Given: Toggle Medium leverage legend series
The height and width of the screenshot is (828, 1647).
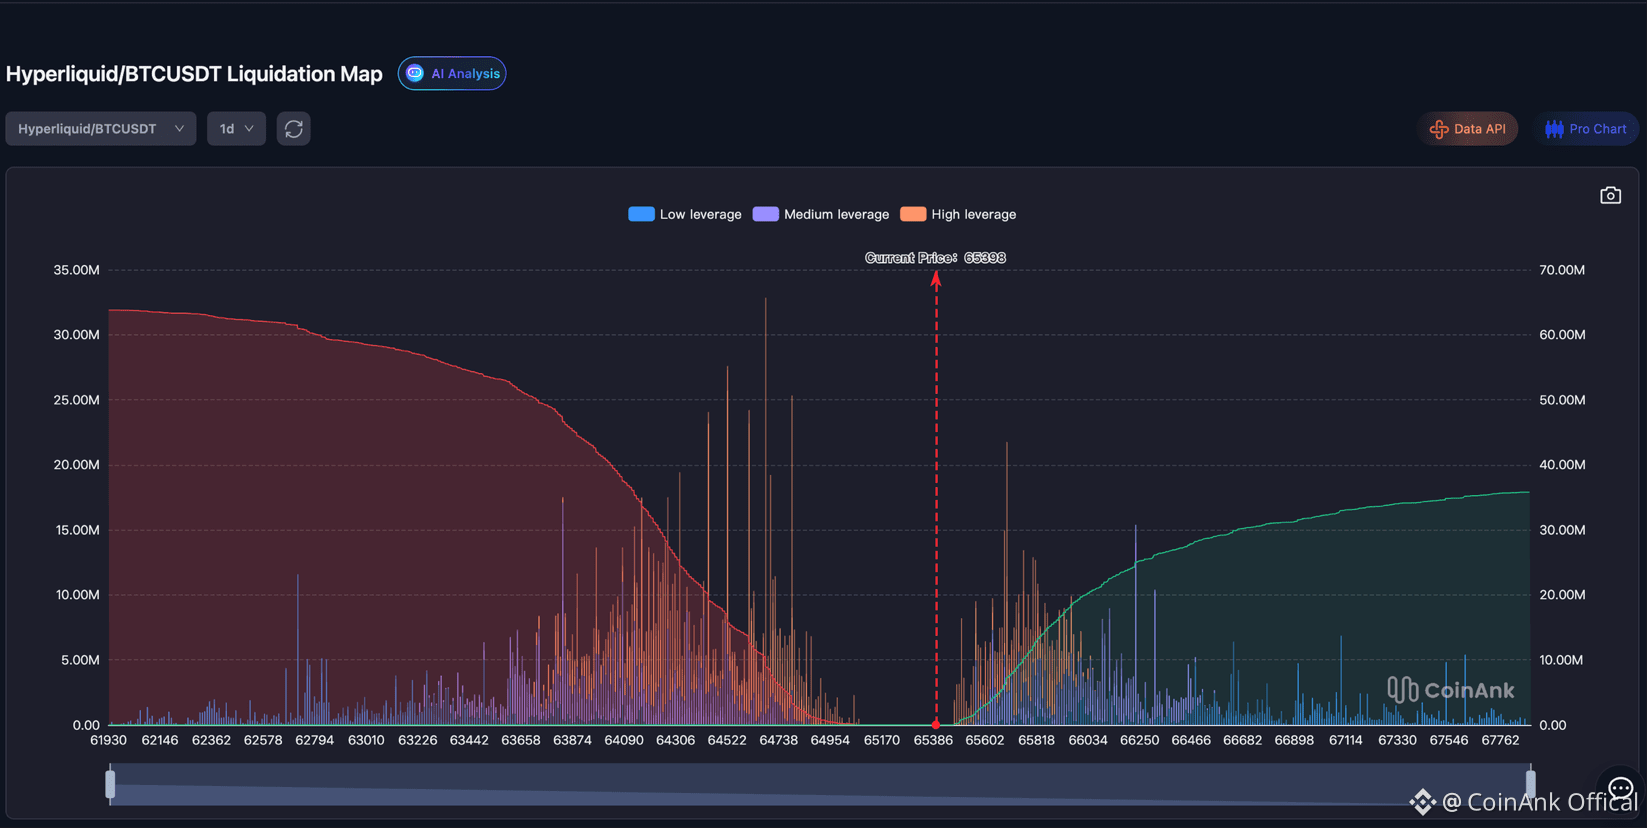Looking at the screenshot, I should click(x=821, y=214).
